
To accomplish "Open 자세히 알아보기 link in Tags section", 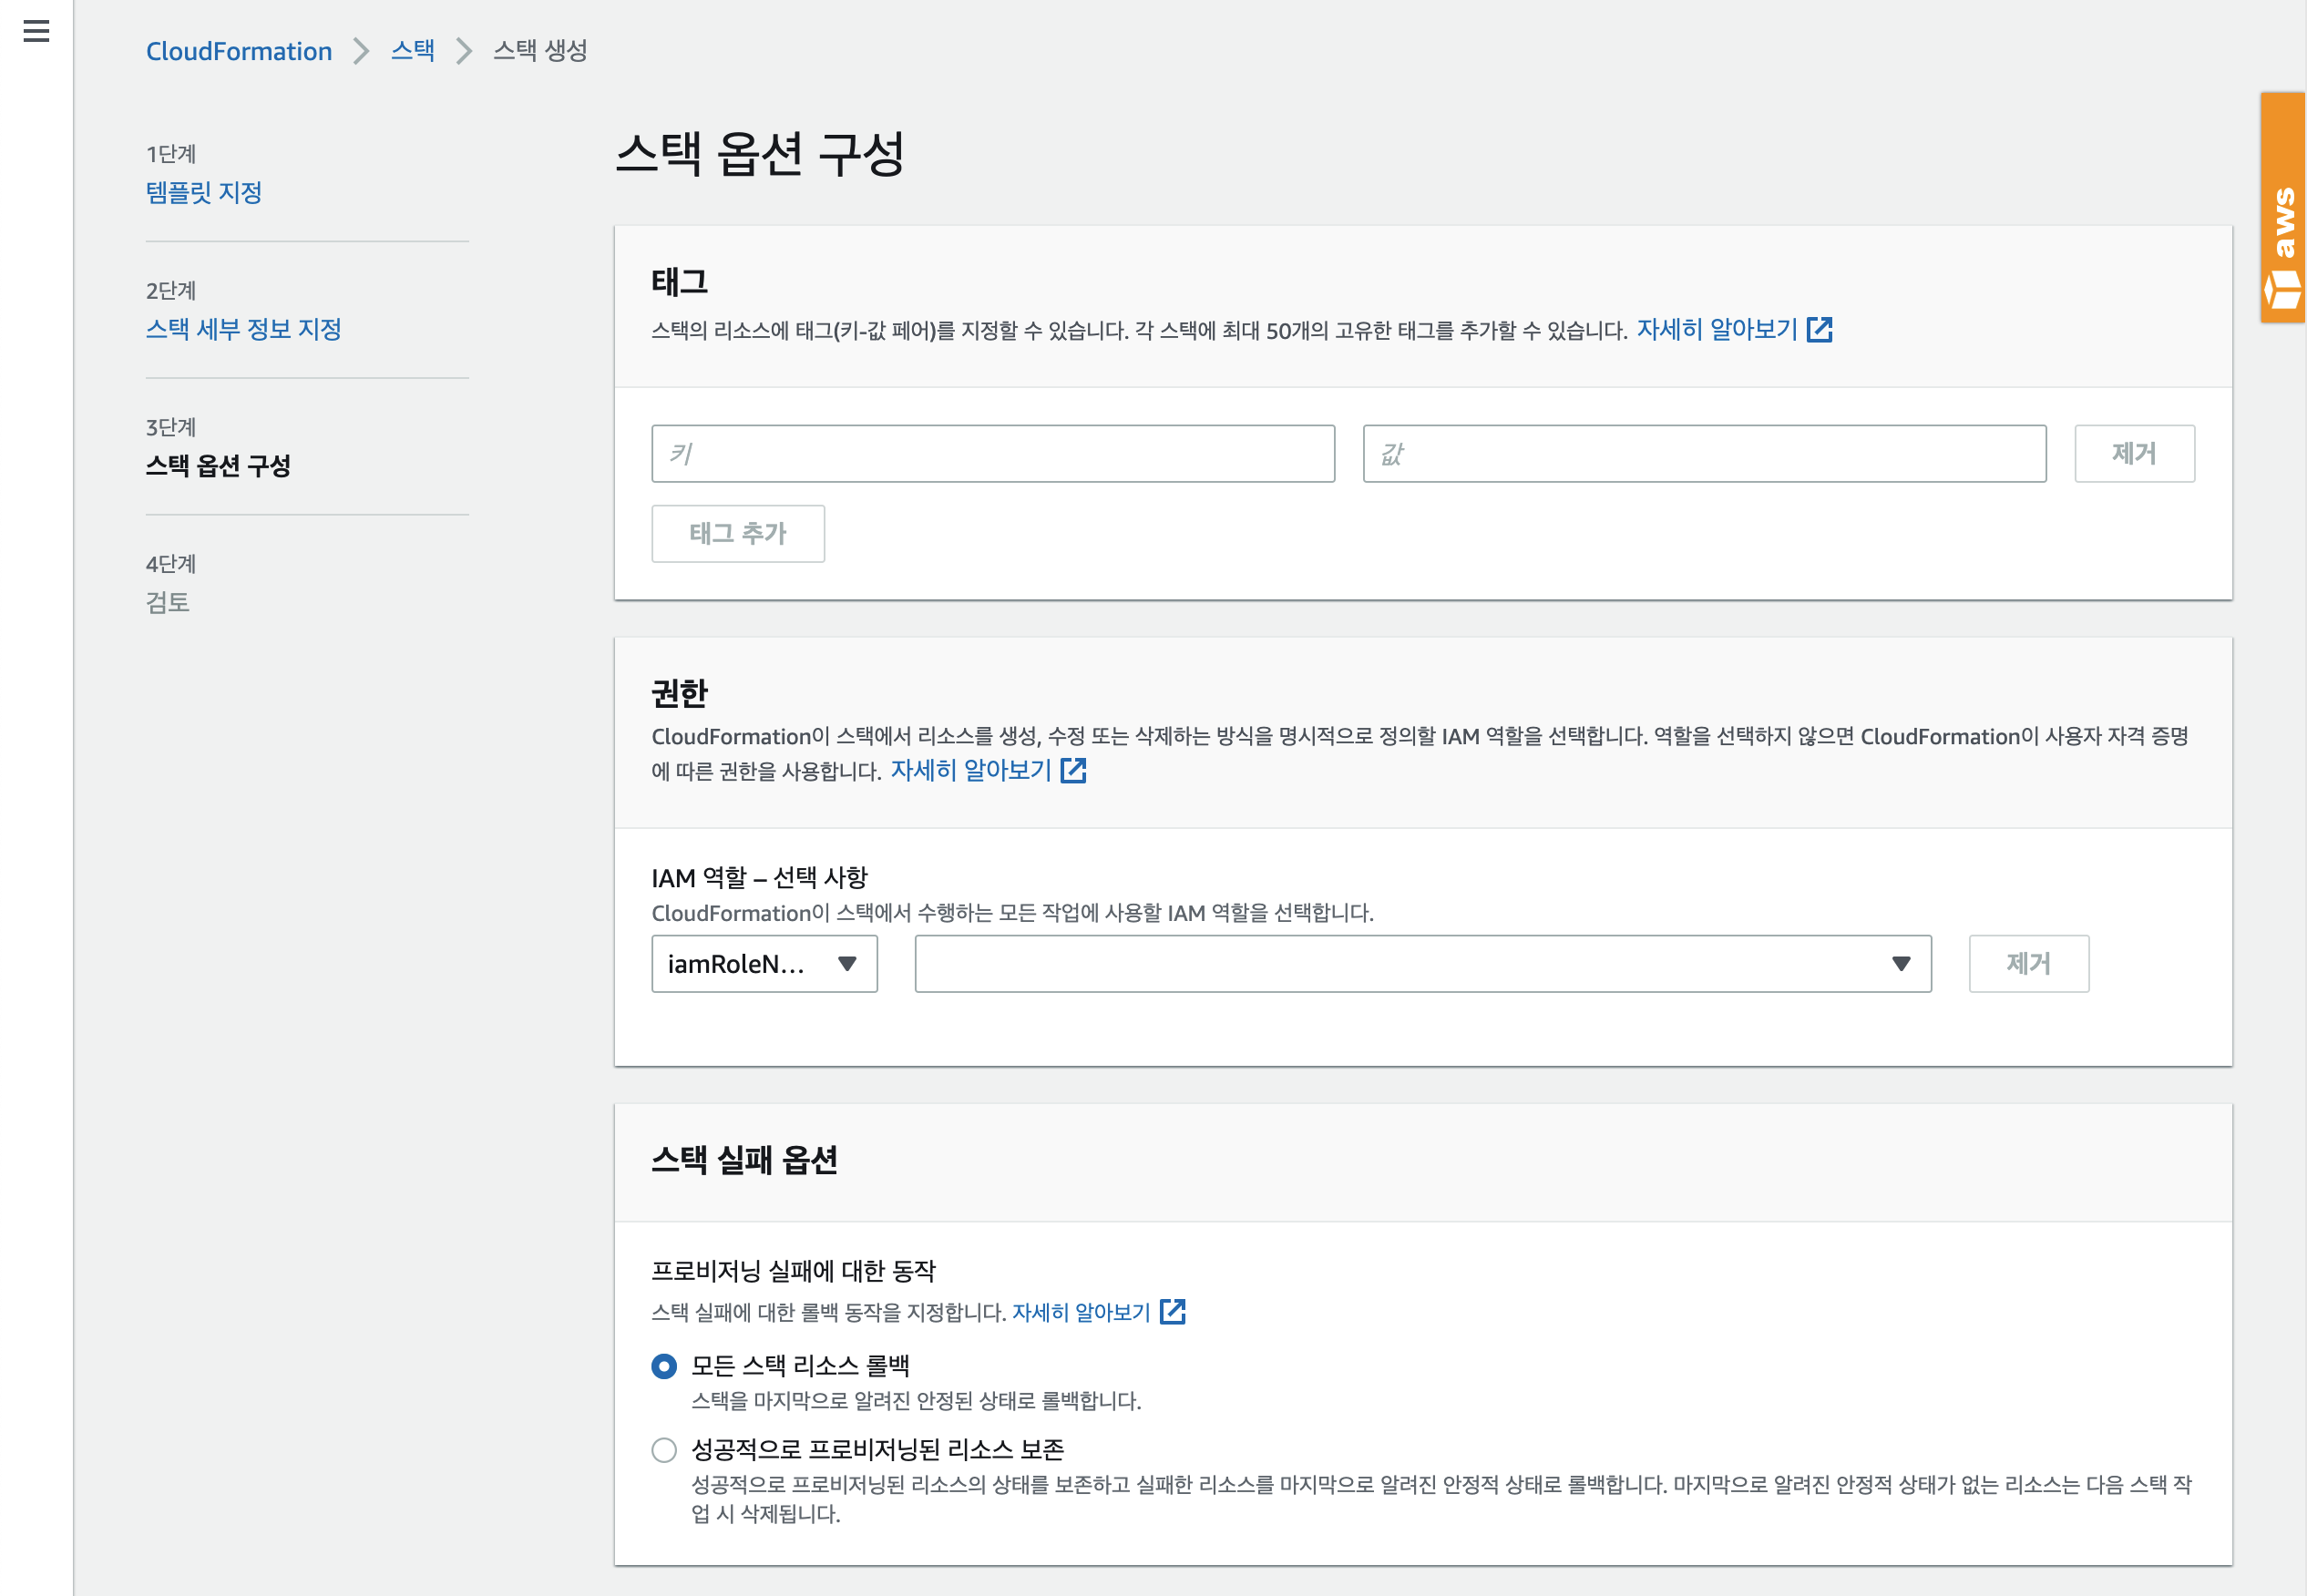I will click(1716, 330).
